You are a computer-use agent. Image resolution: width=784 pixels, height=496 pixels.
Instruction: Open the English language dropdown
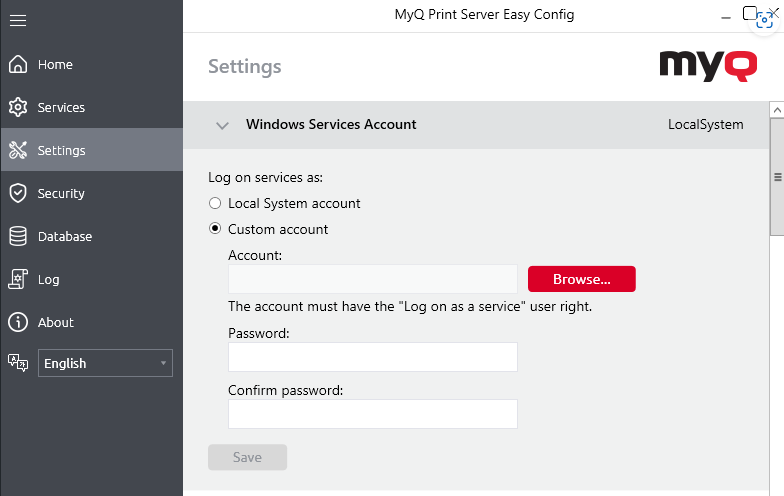point(106,363)
